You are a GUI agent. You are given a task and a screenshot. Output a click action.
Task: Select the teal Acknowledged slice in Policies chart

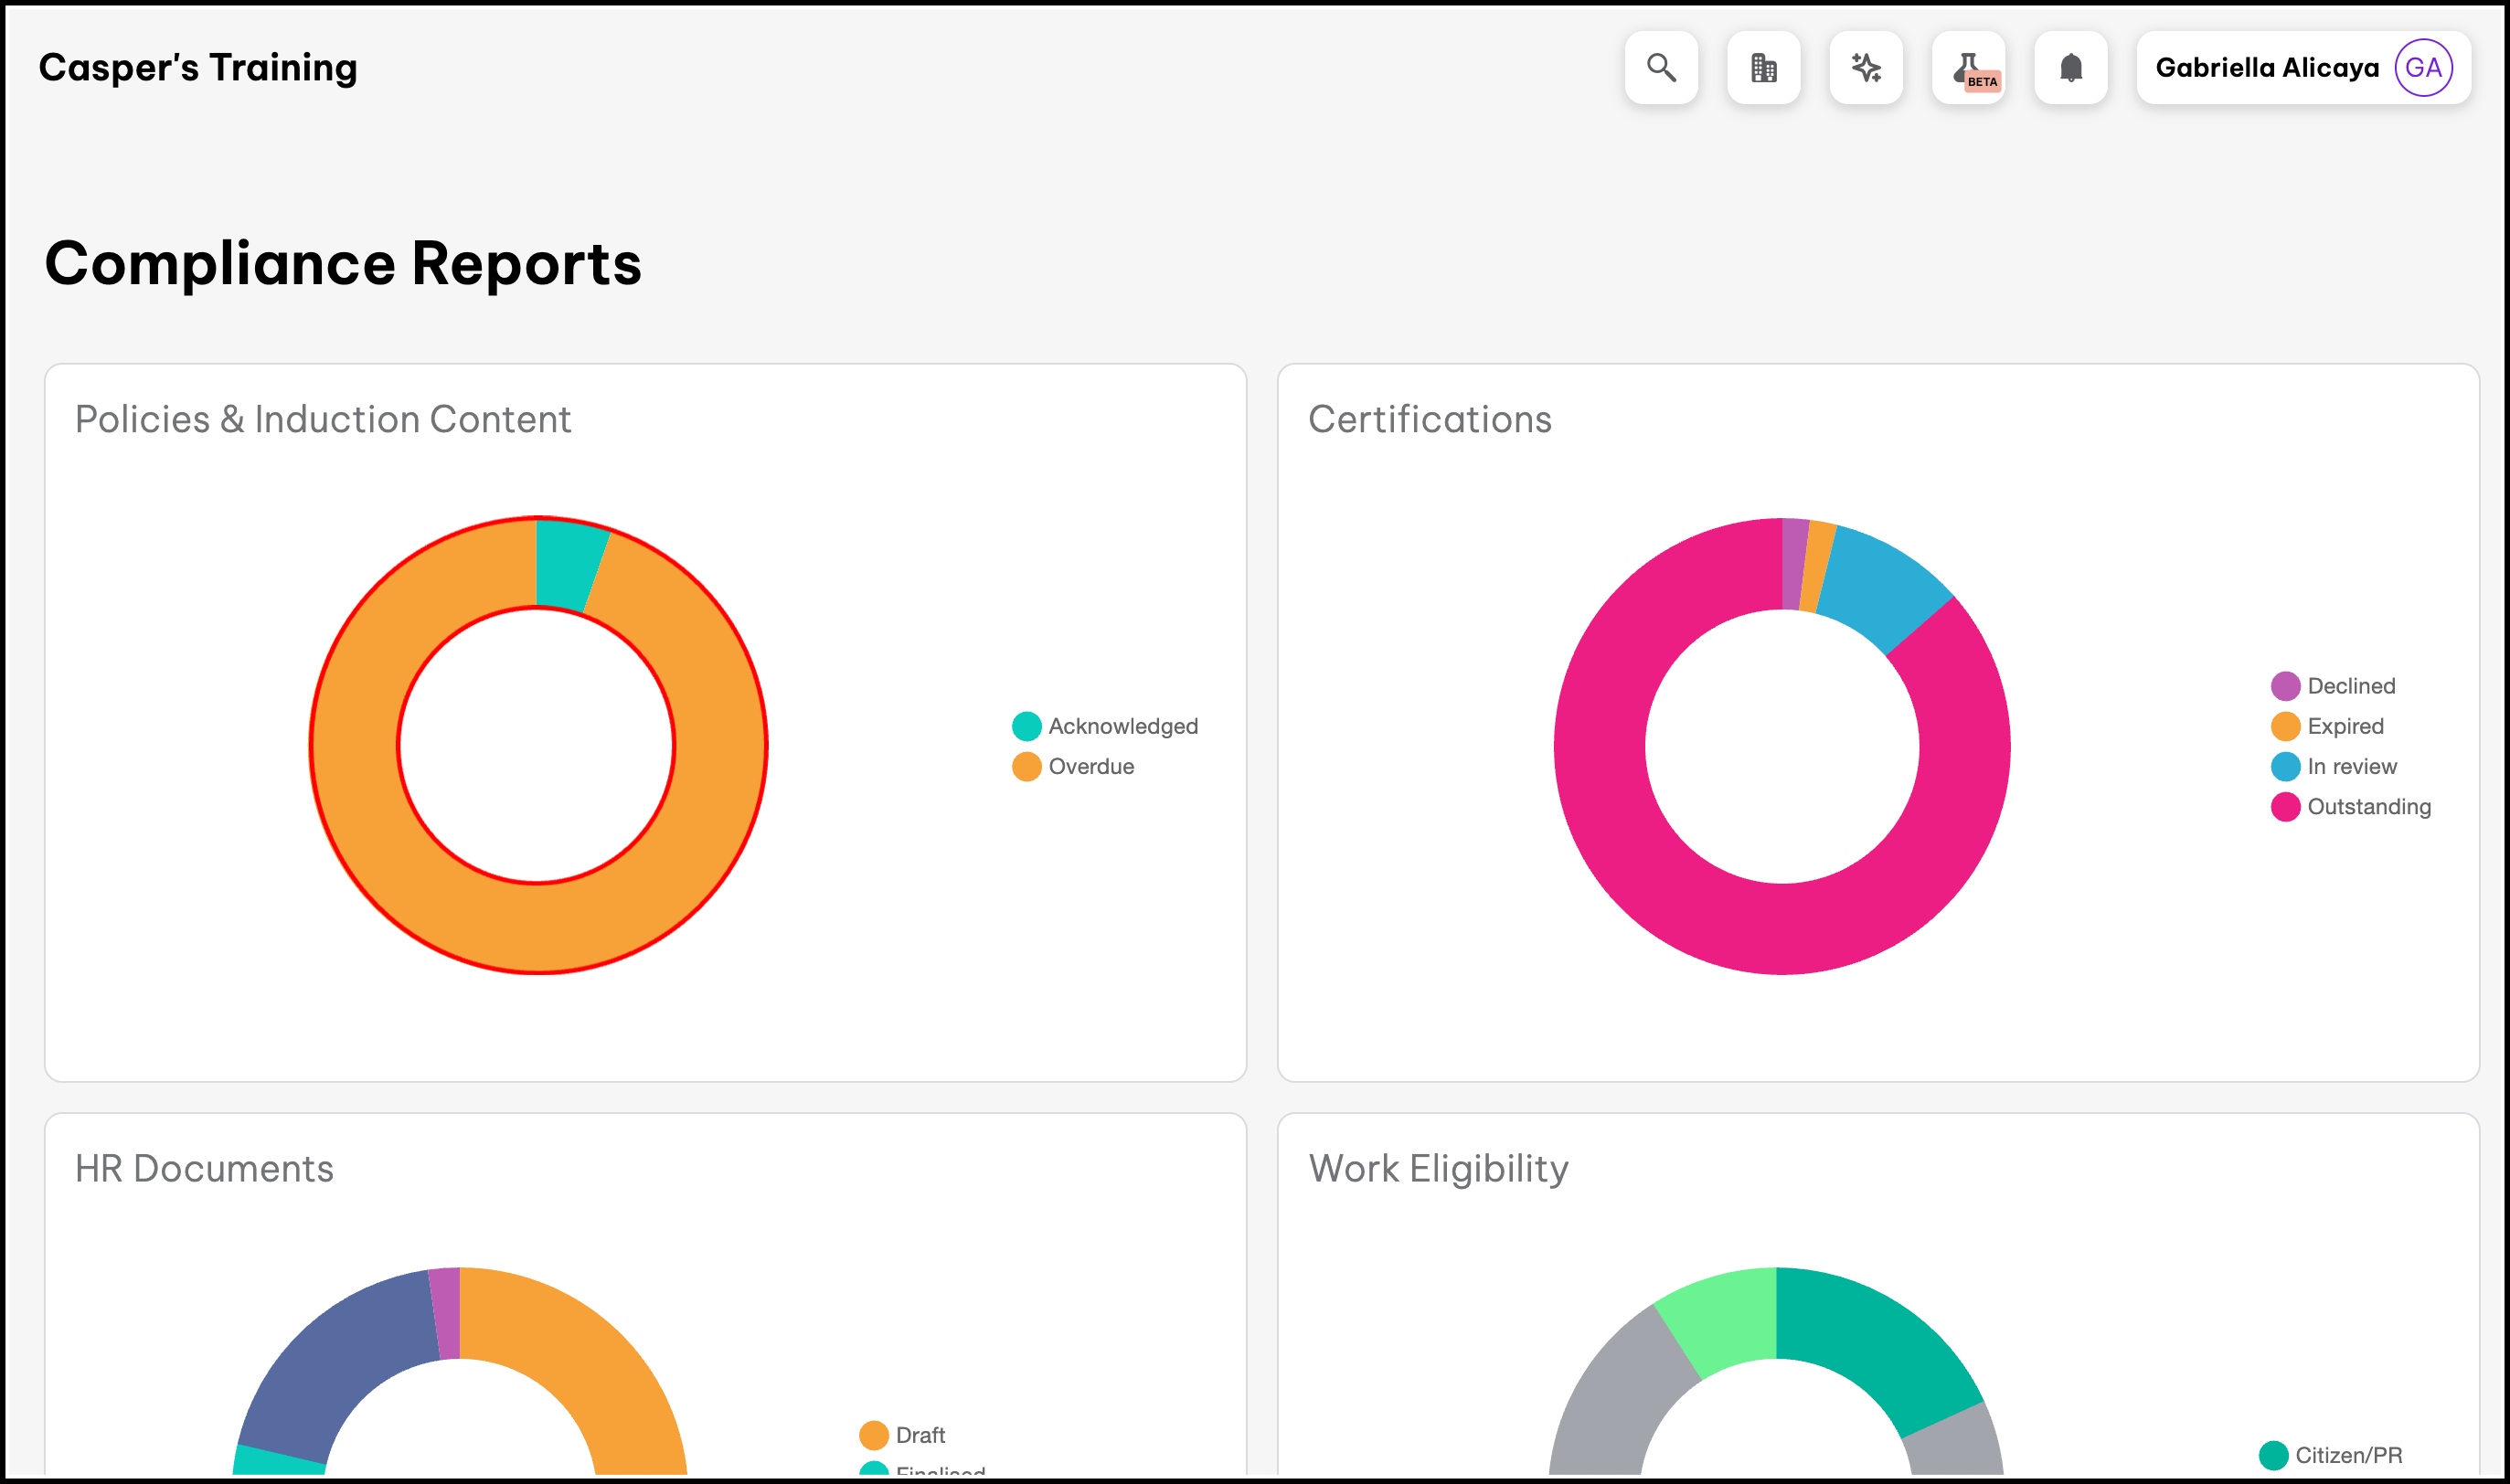click(569, 563)
